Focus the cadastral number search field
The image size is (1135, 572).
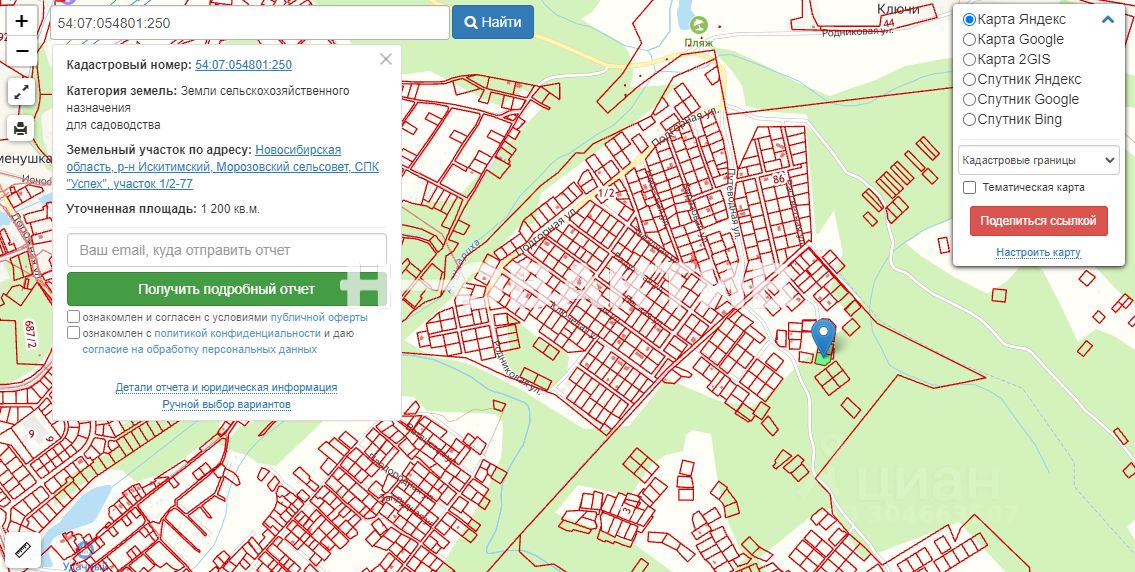[x=250, y=23]
